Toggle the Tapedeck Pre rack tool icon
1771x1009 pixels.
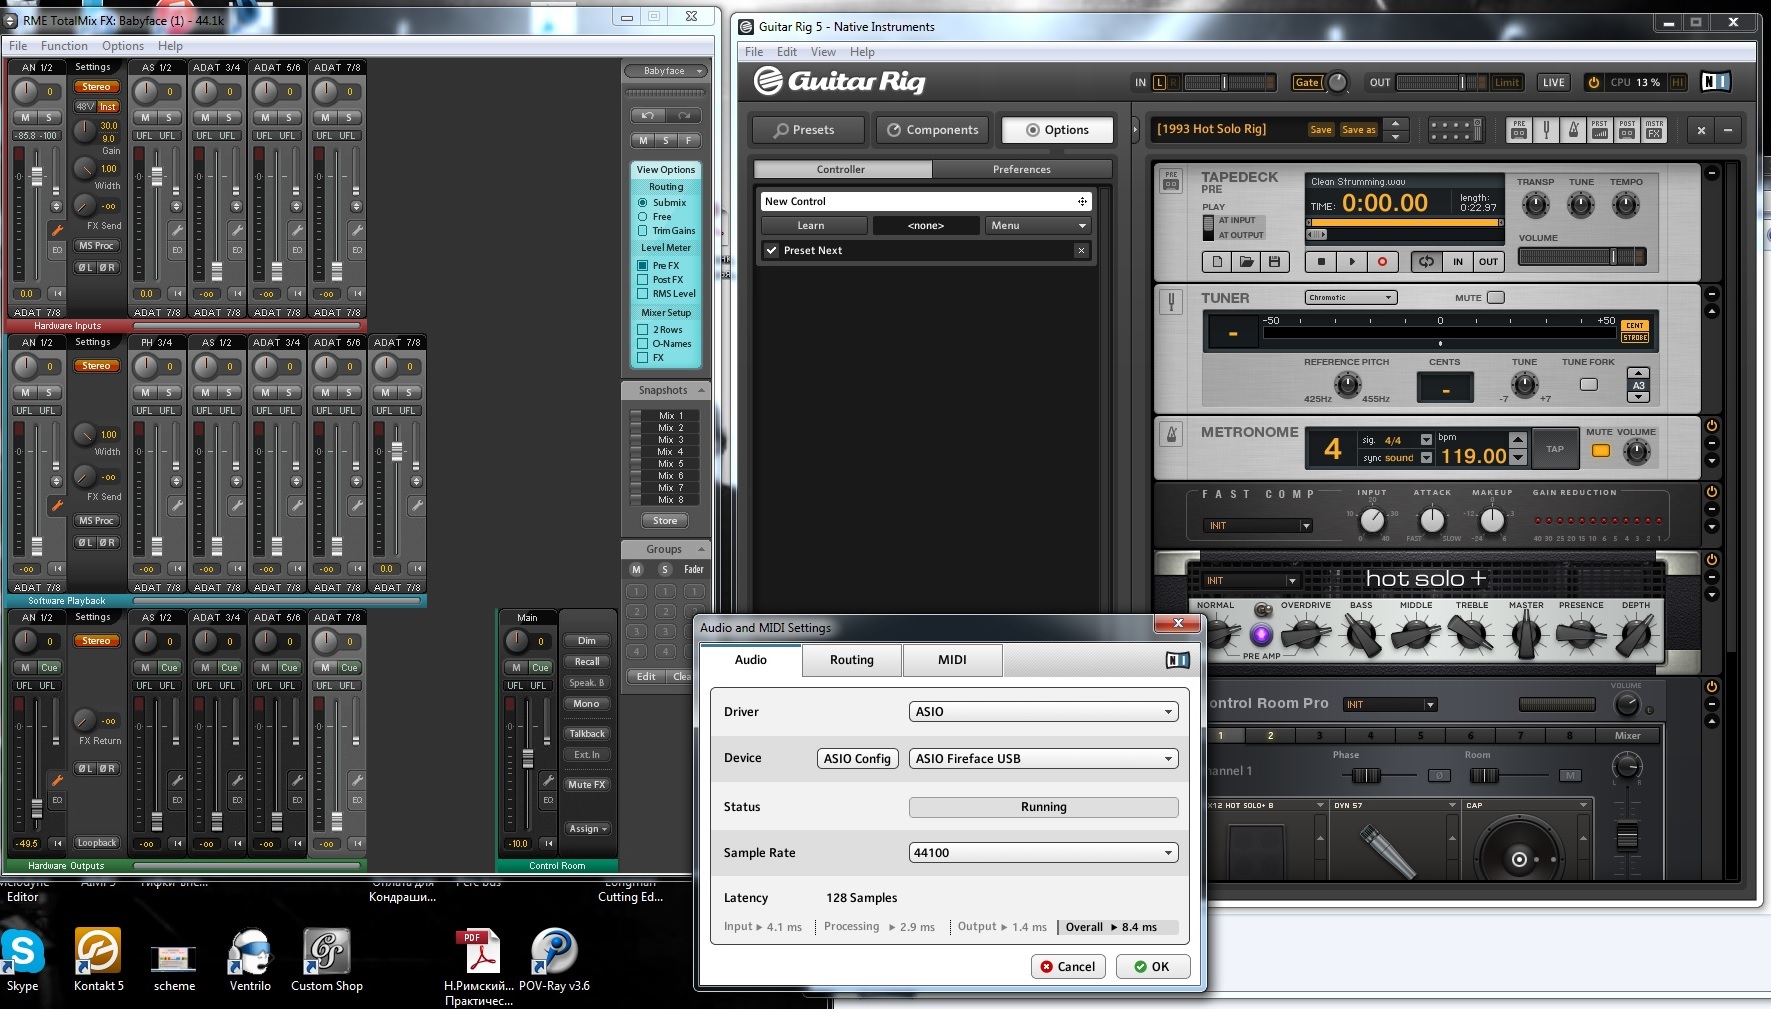(1519, 130)
